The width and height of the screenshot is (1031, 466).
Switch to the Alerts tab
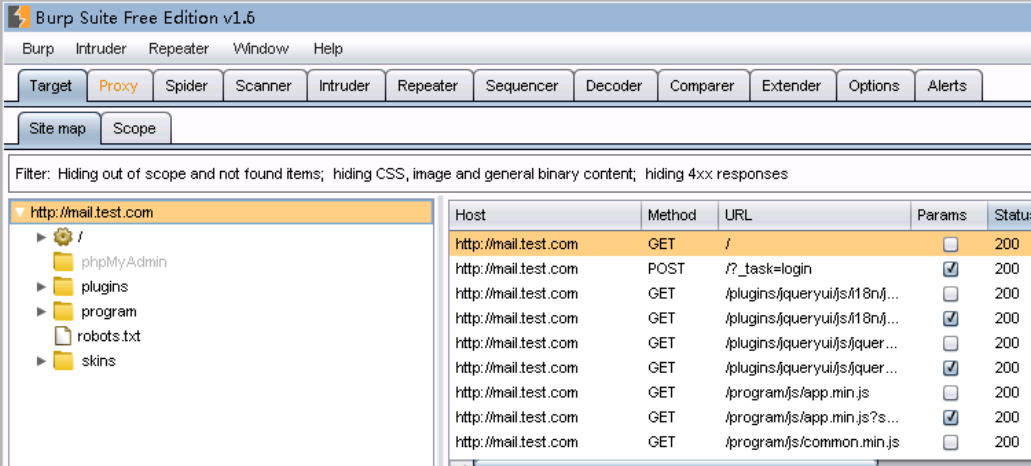click(947, 86)
